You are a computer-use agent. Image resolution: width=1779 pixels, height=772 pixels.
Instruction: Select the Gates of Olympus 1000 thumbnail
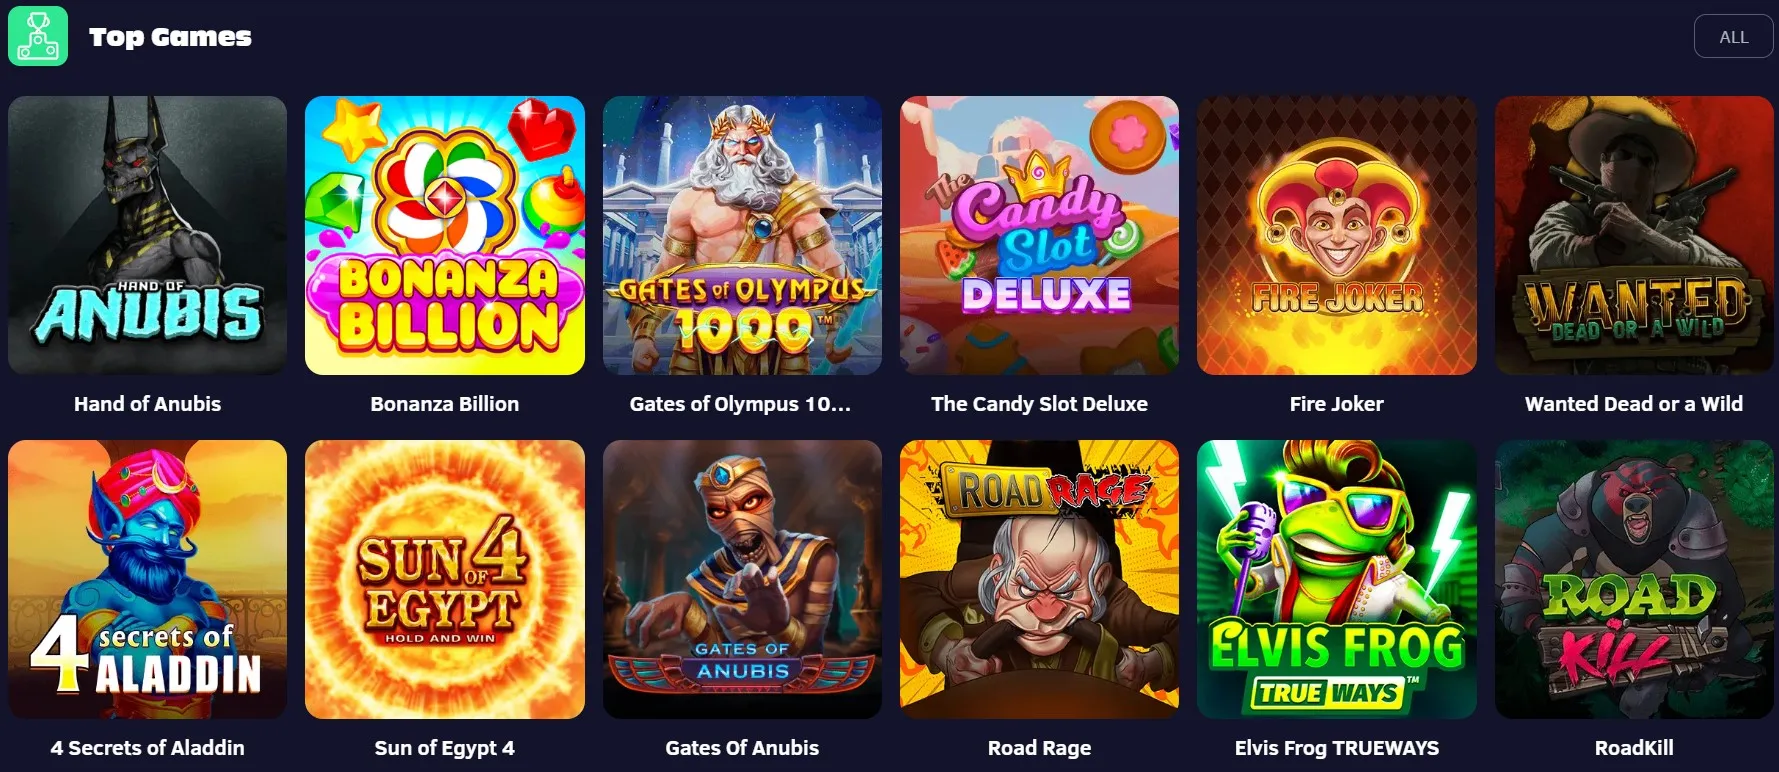(742, 235)
